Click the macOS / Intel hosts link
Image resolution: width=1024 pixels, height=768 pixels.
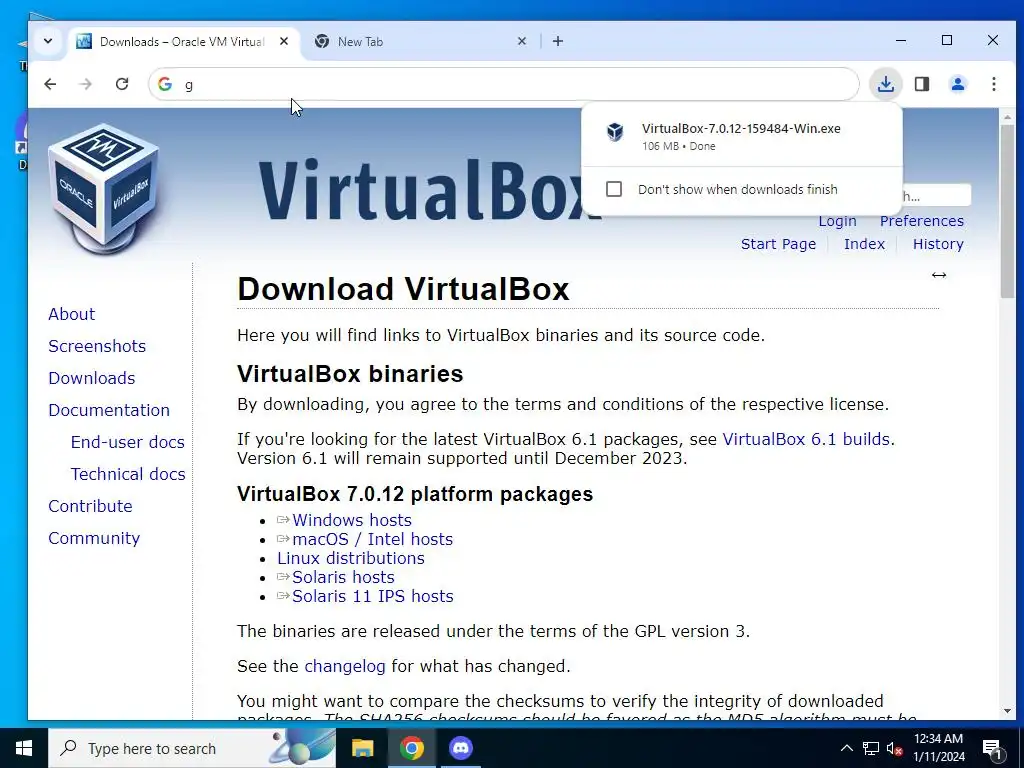point(372,539)
